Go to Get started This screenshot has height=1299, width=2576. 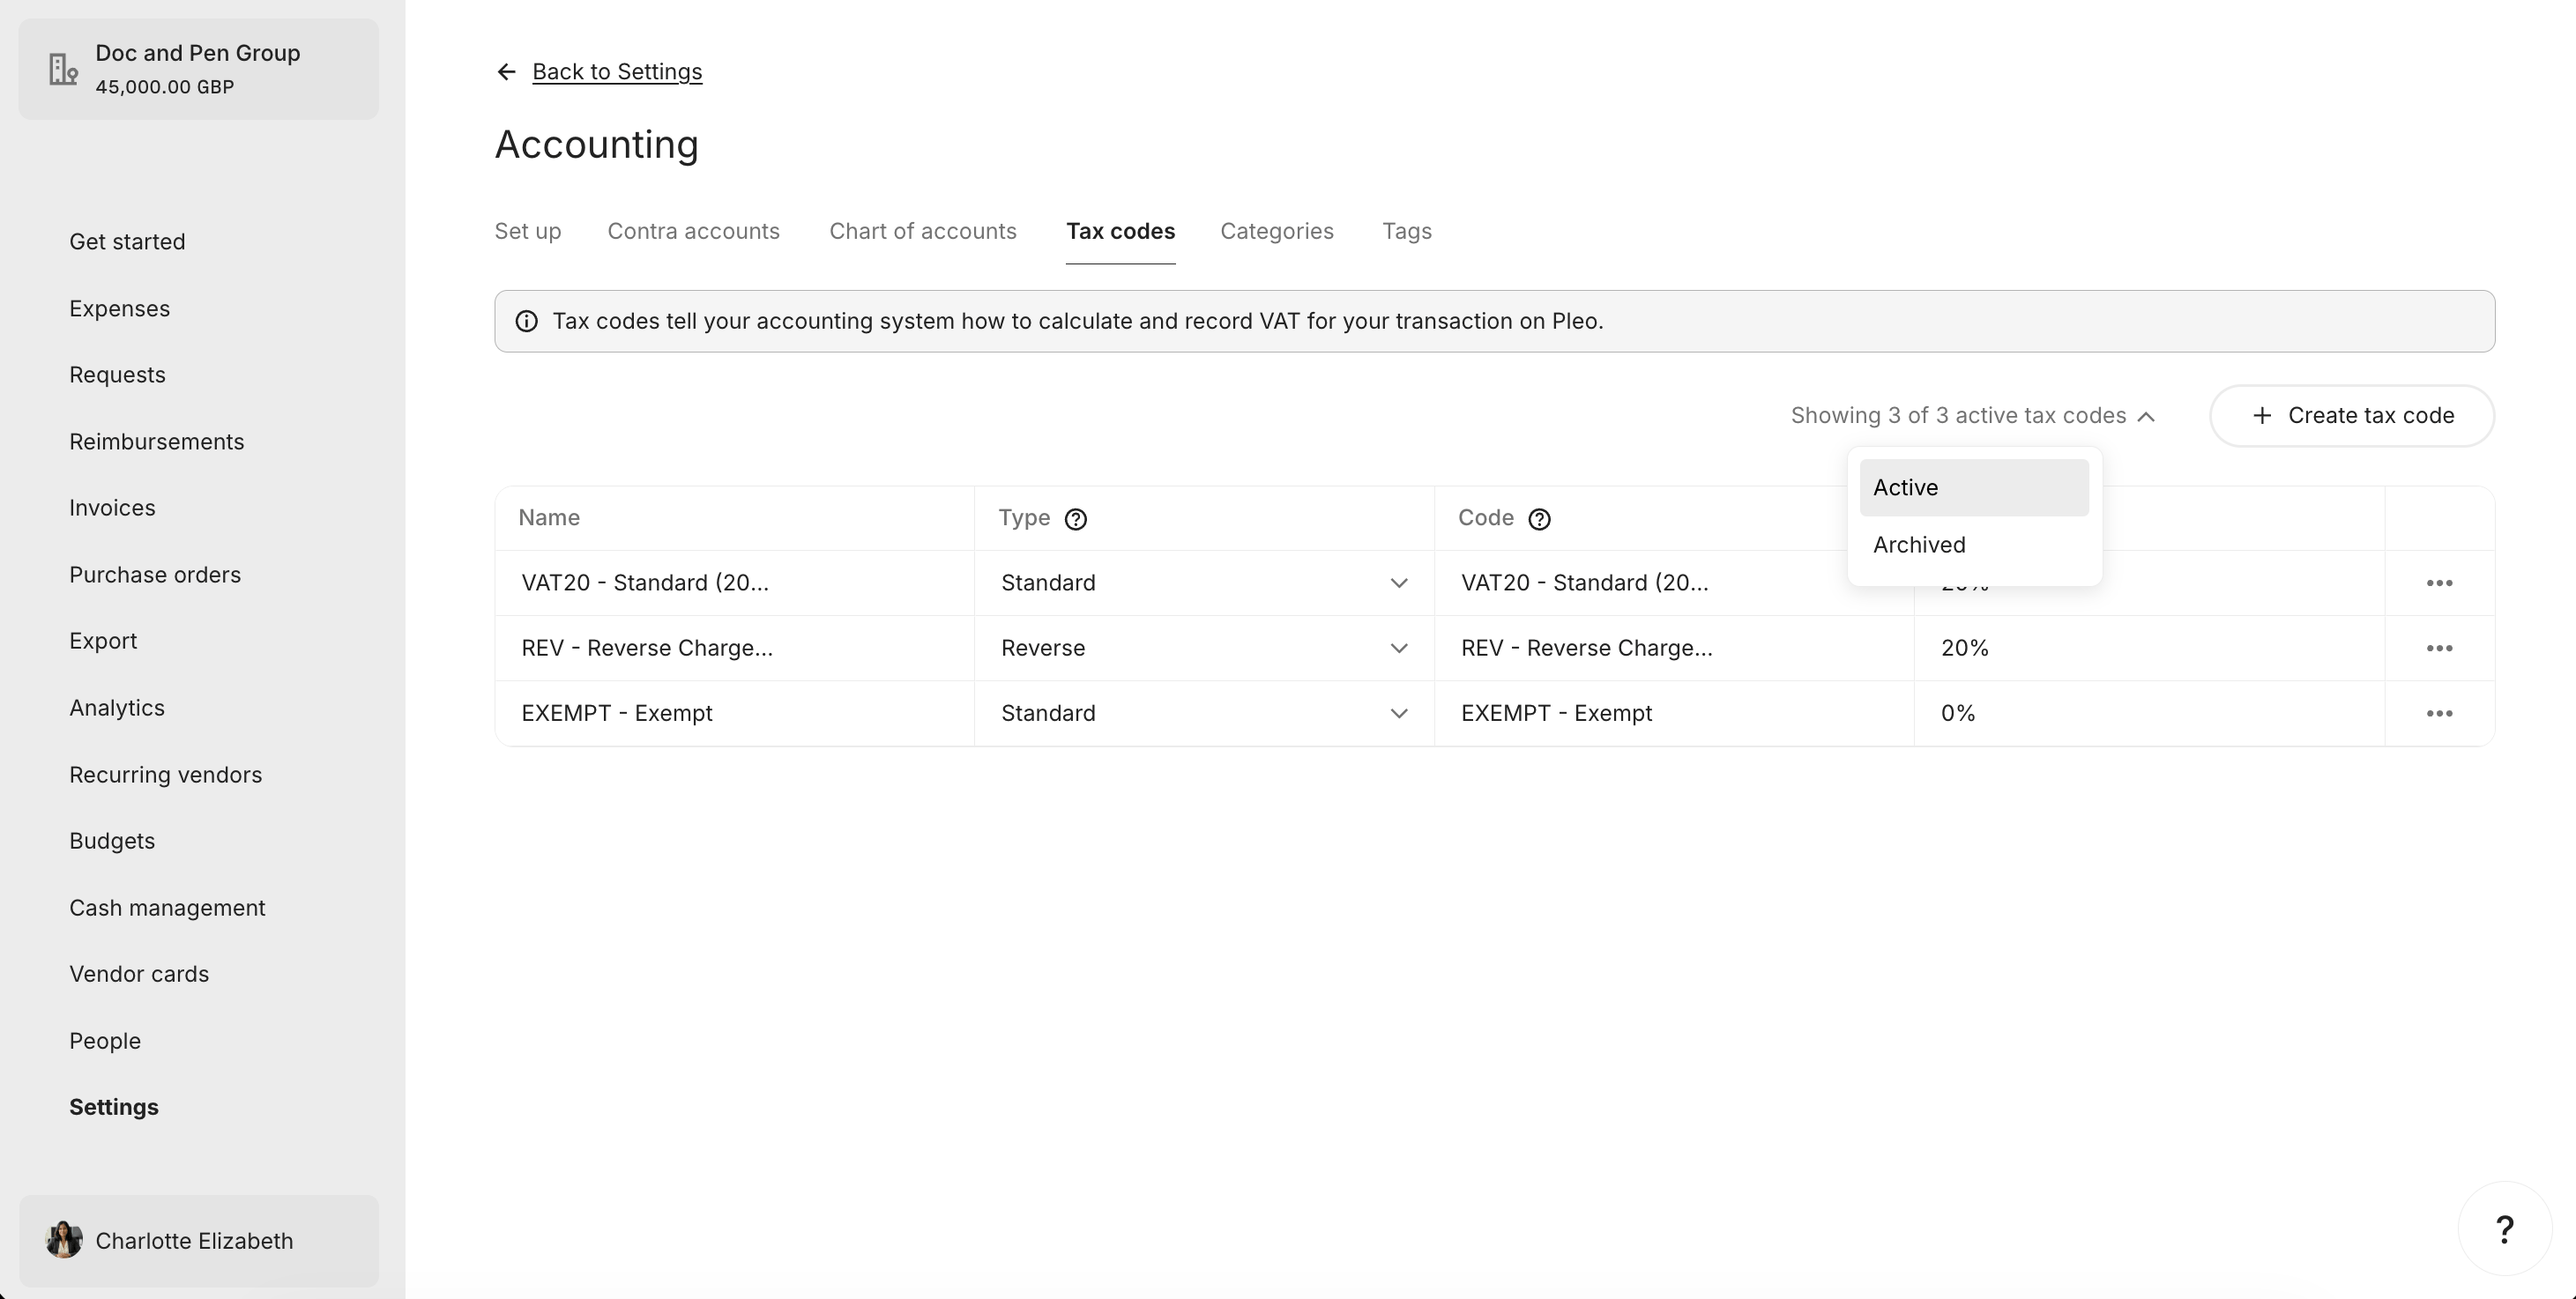pyautogui.click(x=127, y=242)
